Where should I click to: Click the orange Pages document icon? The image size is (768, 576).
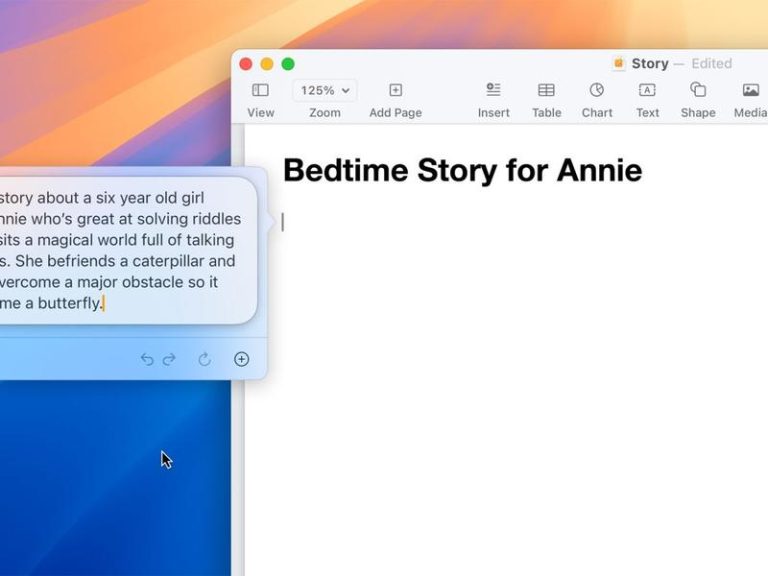(619, 64)
